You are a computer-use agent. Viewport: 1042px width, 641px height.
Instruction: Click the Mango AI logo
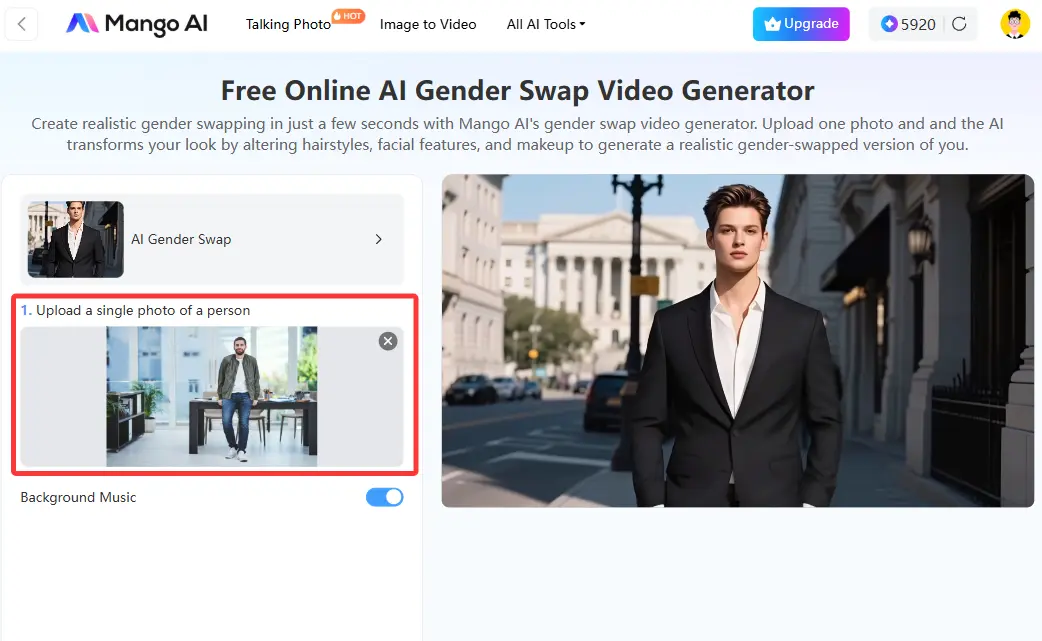point(137,24)
